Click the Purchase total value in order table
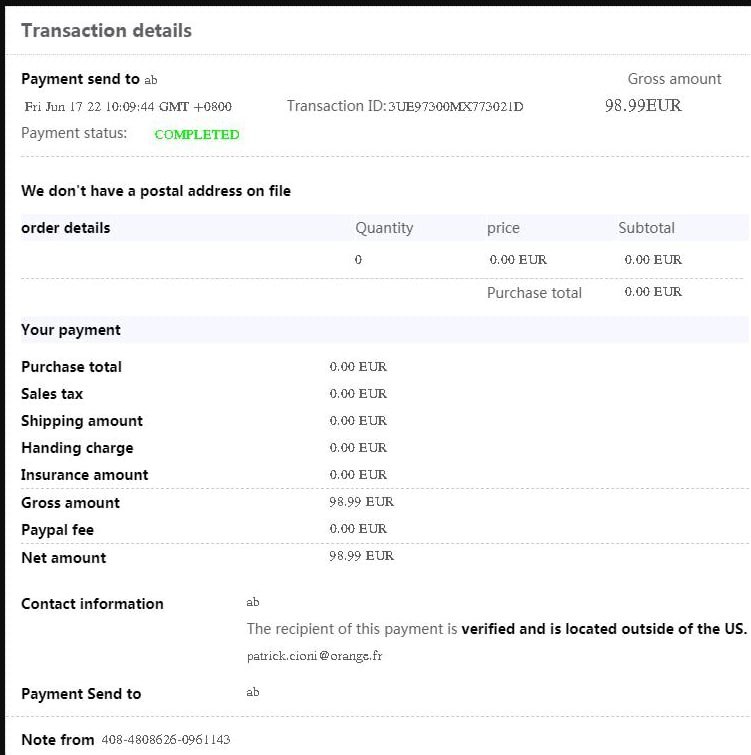This screenshot has width=751, height=755. (x=653, y=292)
